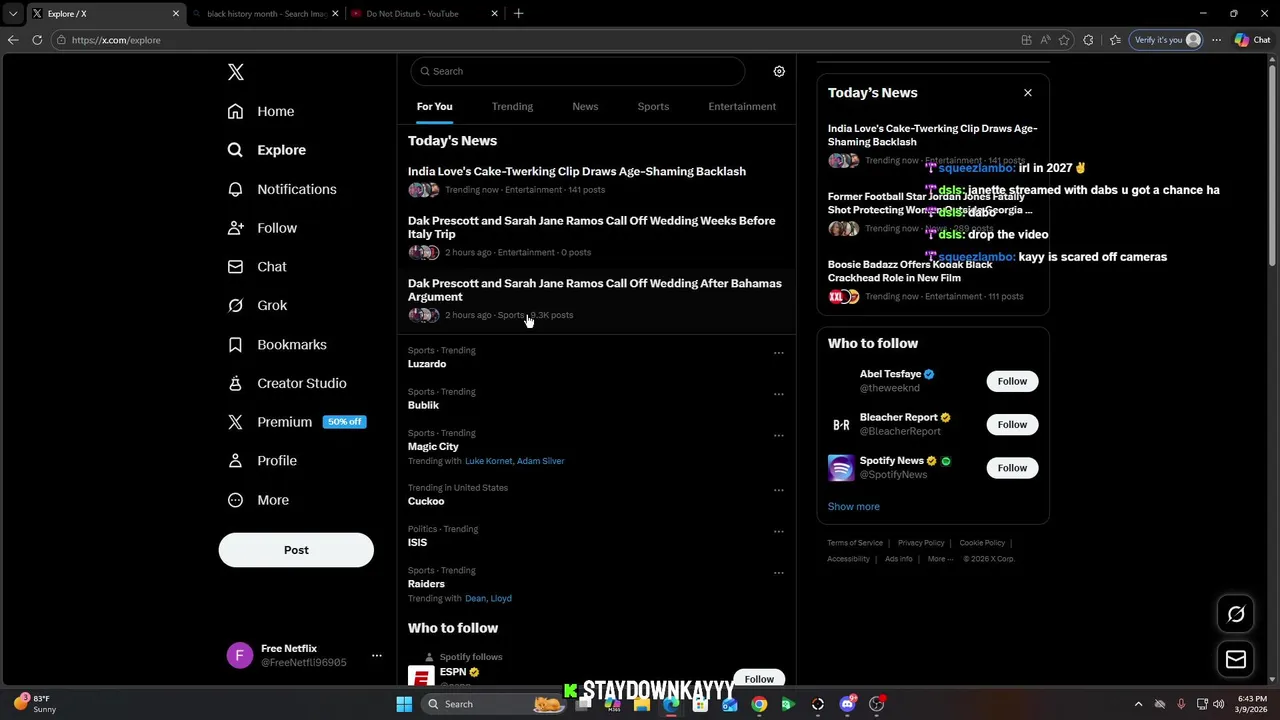Viewport: 1280px width, 720px height.
Task: Open Terms of Service link
Action: 855,543
